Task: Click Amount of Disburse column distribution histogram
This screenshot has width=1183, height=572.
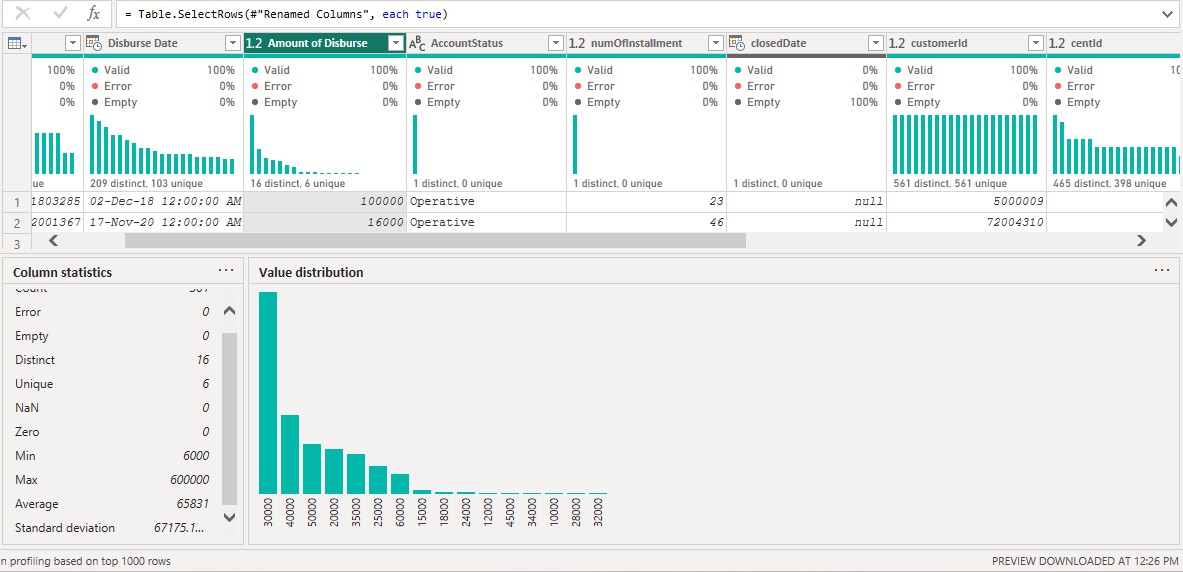Action: [x=324, y=145]
